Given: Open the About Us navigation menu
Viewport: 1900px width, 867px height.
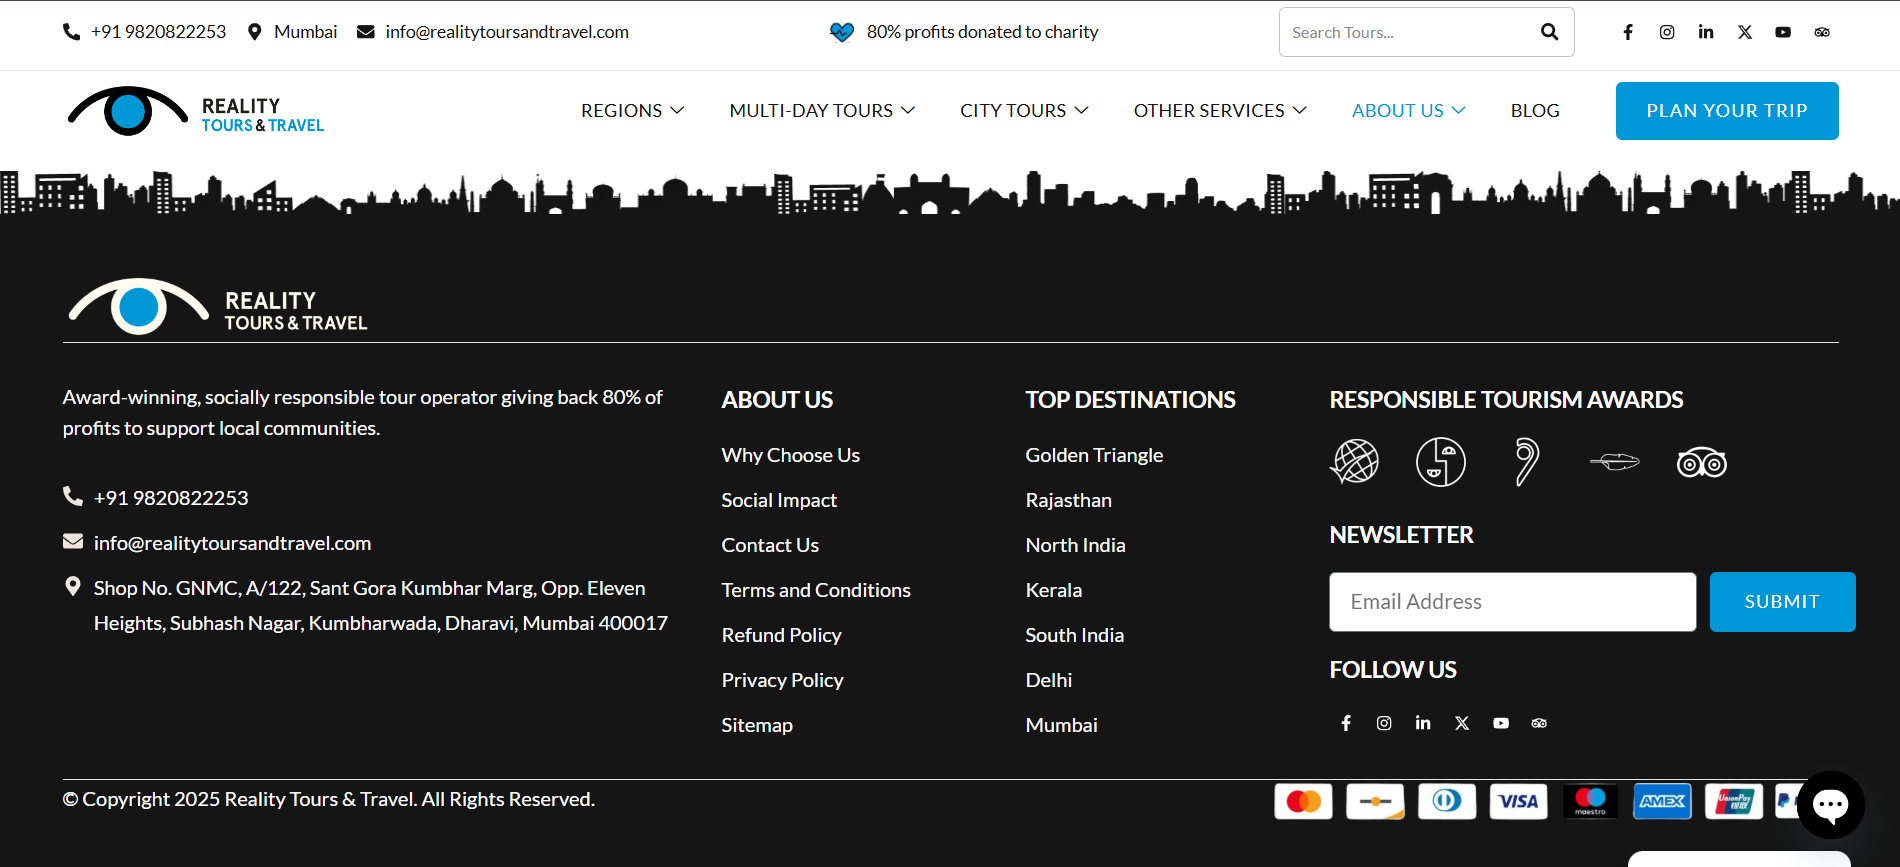Looking at the screenshot, I should (1408, 111).
